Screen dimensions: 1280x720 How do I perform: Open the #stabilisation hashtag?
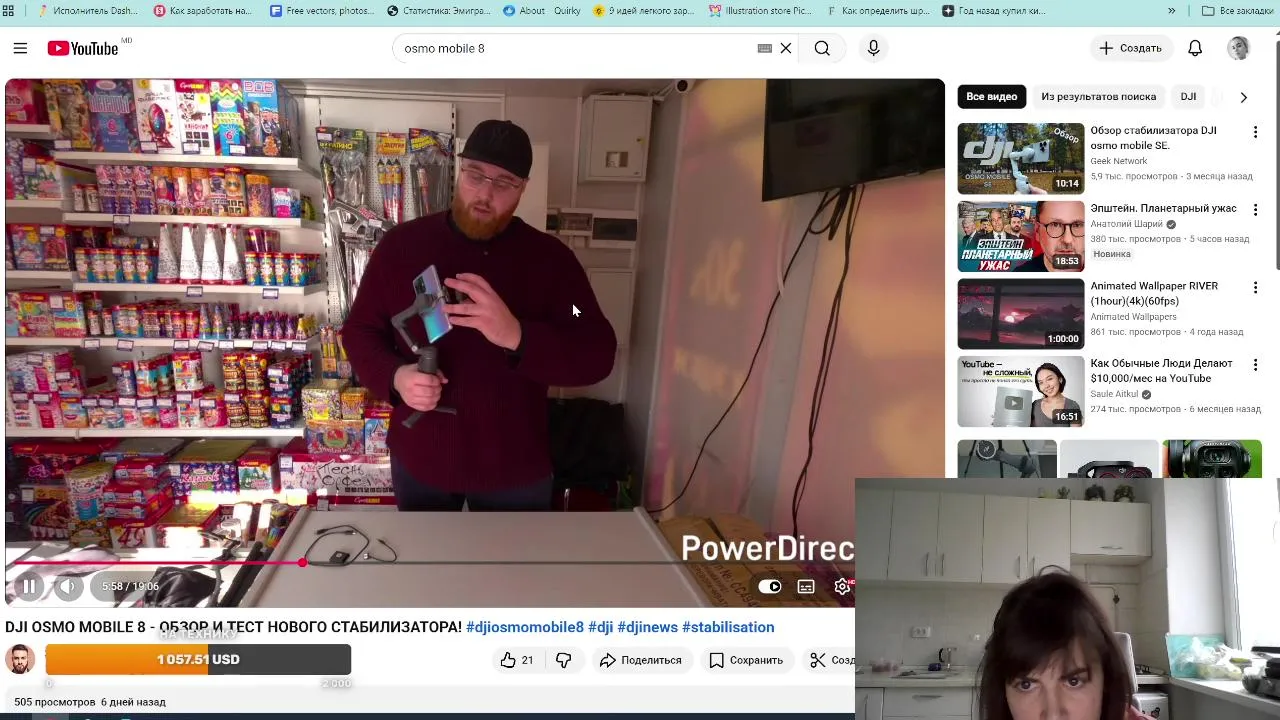point(728,627)
